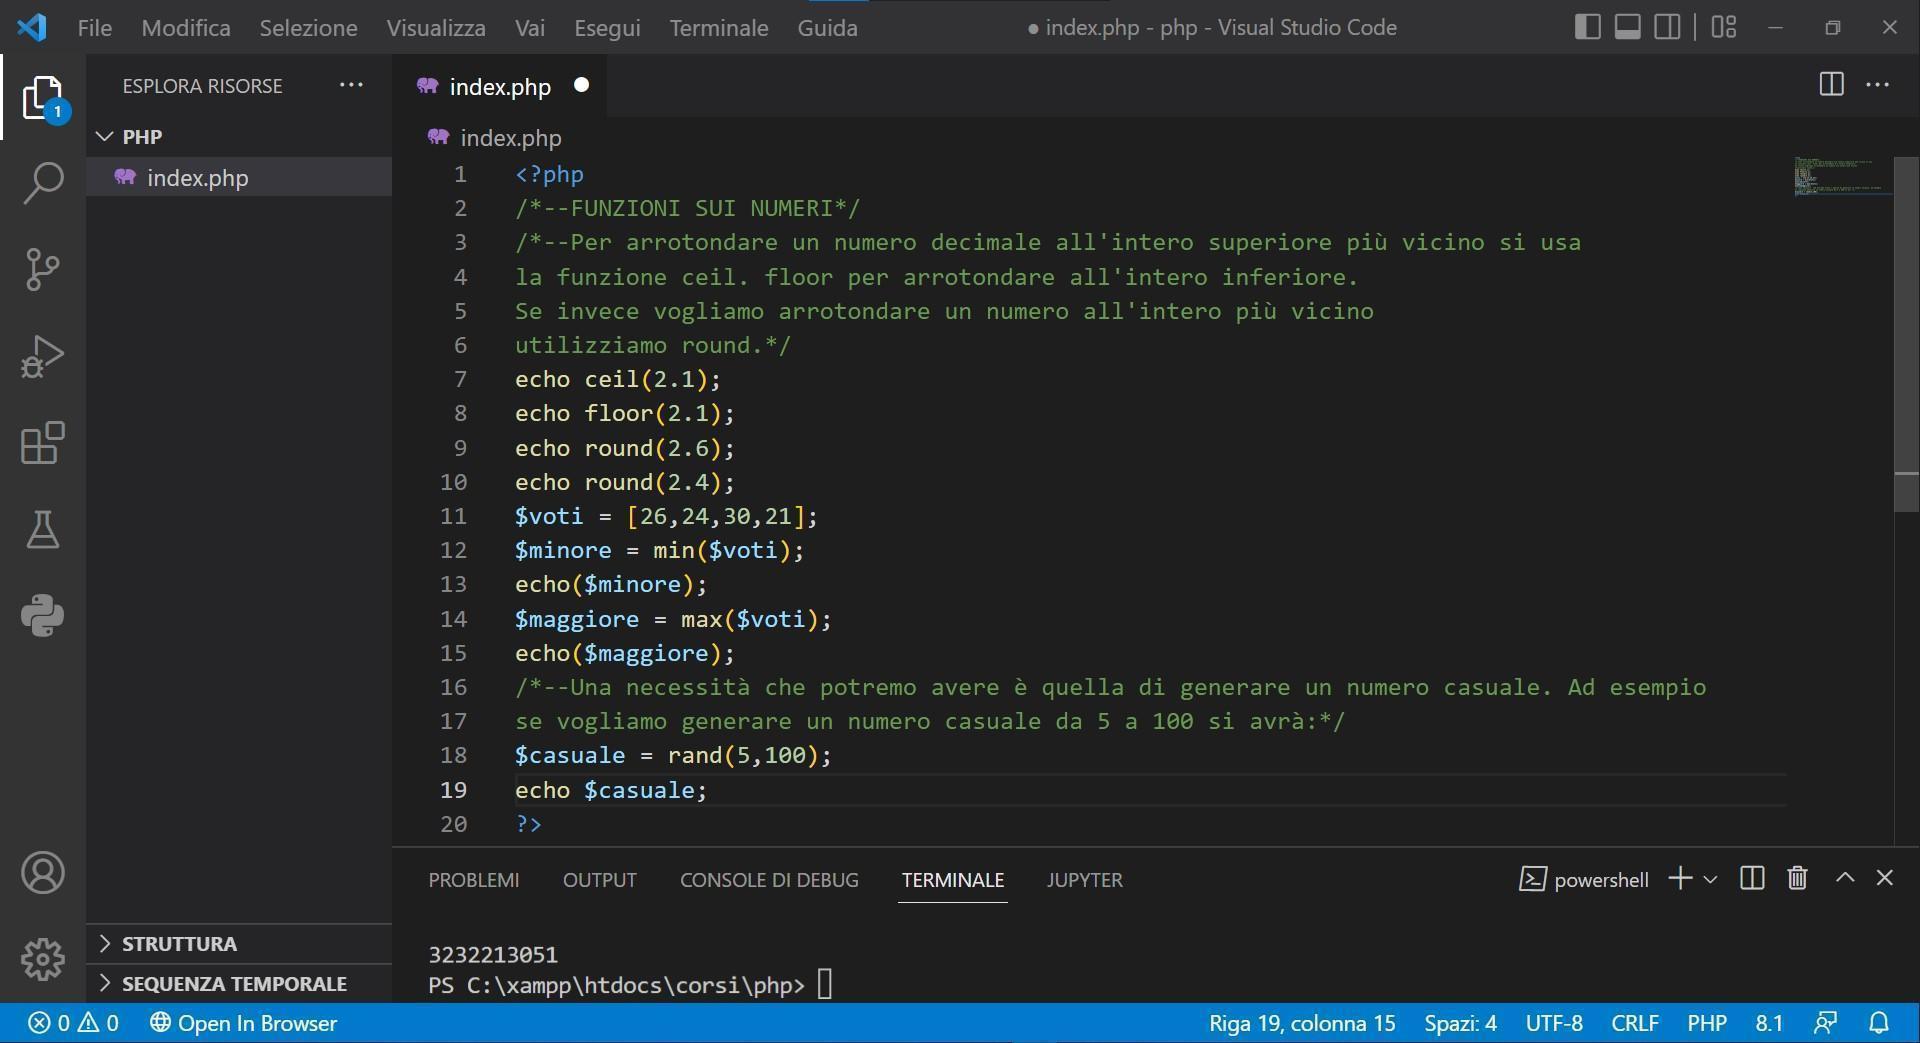
Task: Toggle the primary sidebar visibility
Action: click(x=1586, y=27)
